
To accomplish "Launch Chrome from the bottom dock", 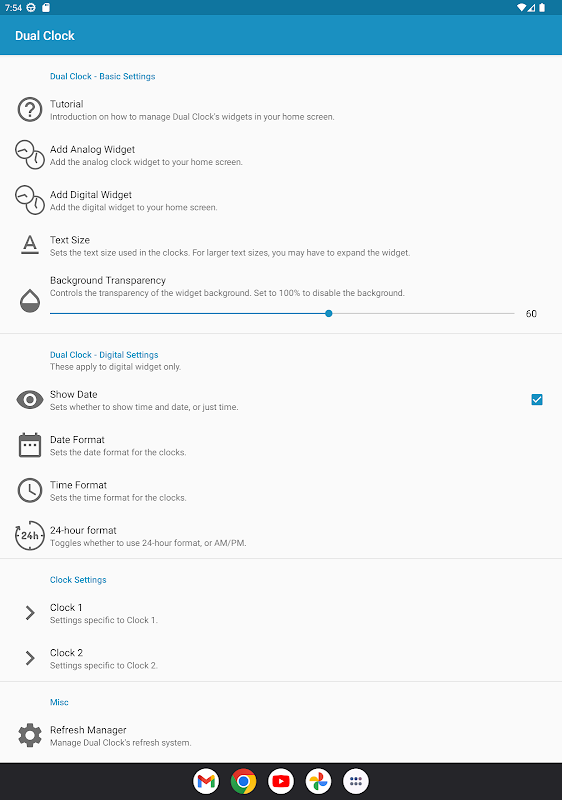I will 243,781.
